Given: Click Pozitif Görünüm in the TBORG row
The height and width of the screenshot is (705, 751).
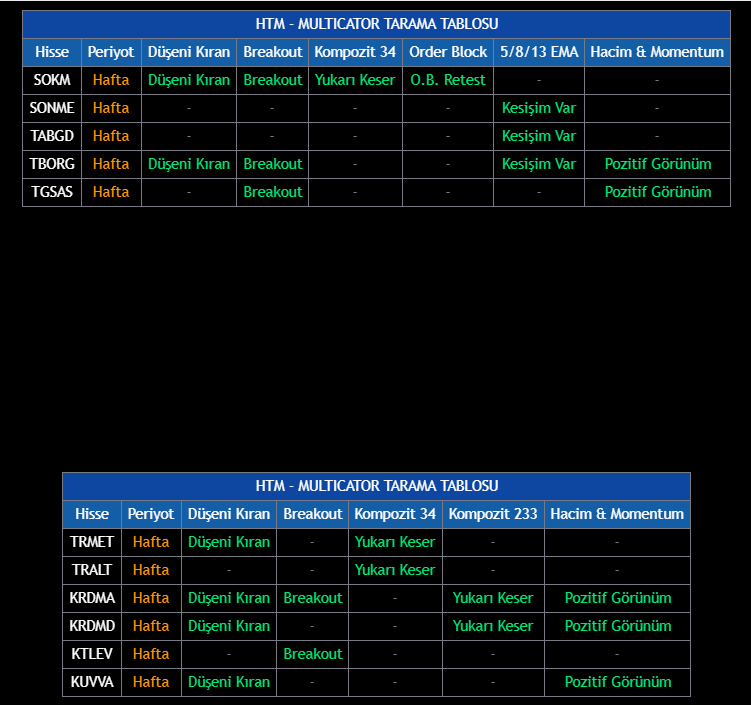Looking at the screenshot, I should coord(658,164).
